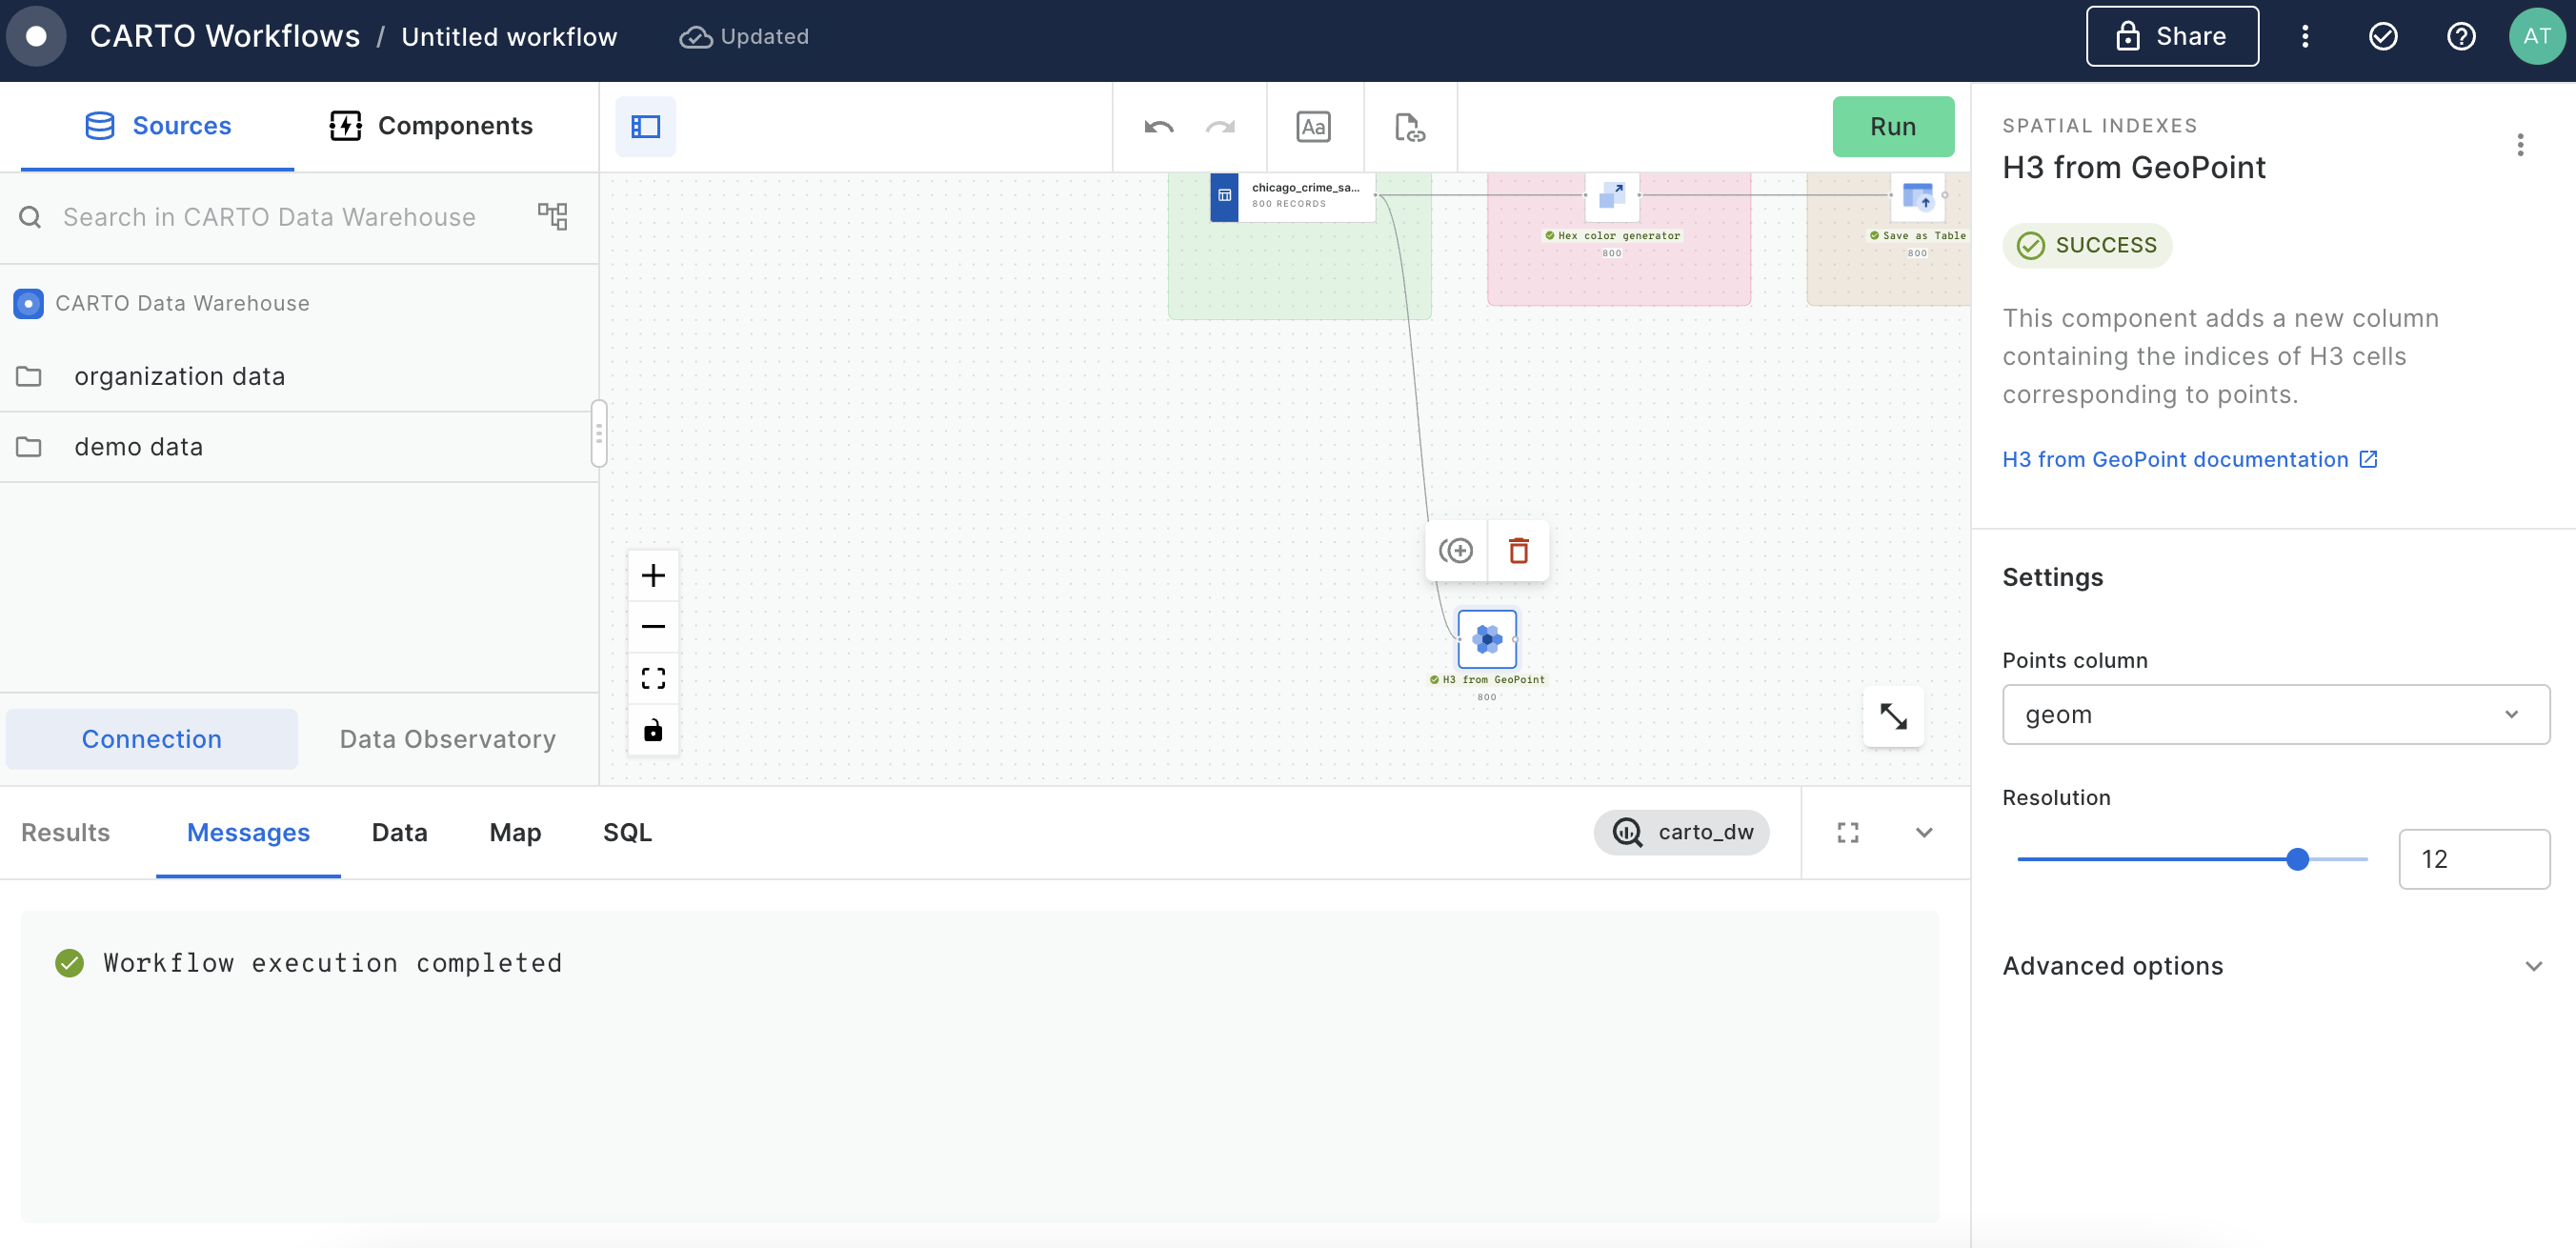Image resolution: width=2576 pixels, height=1248 pixels.
Task: Click the Workflow execution completed message
Action: click(x=332, y=963)
